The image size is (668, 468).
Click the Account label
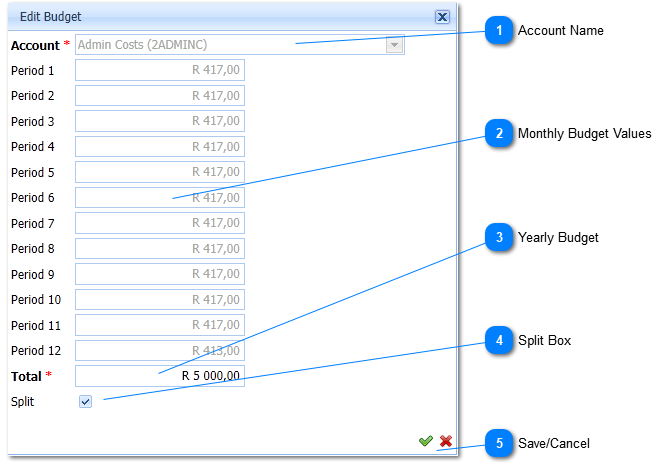point(35,46)
